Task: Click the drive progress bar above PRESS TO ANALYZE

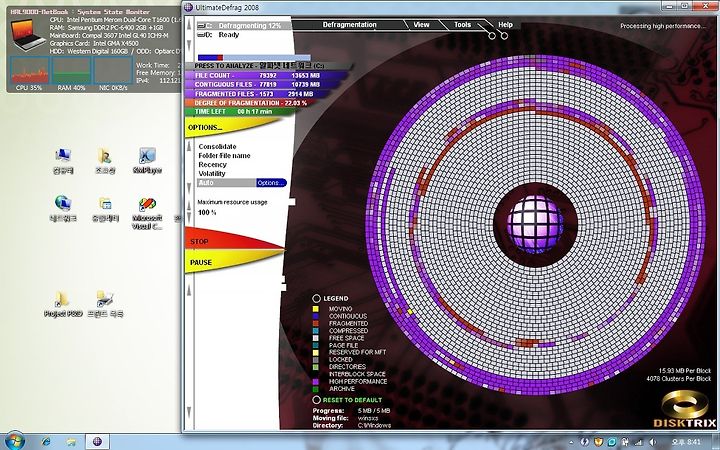Action: click(254, 58)
